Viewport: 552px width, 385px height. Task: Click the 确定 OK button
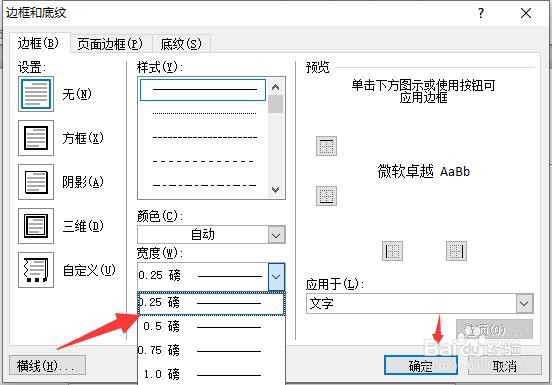421,366
